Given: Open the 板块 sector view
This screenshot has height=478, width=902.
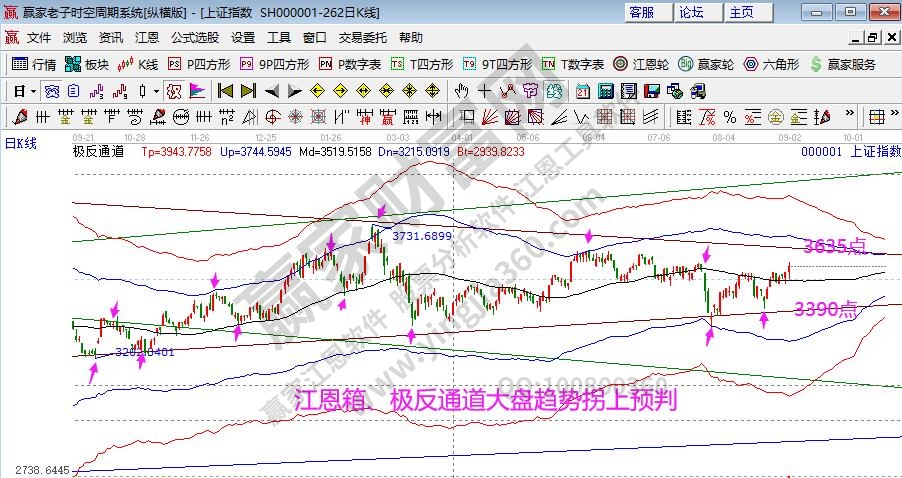Looking at the screenshot, I should point(87,64).
